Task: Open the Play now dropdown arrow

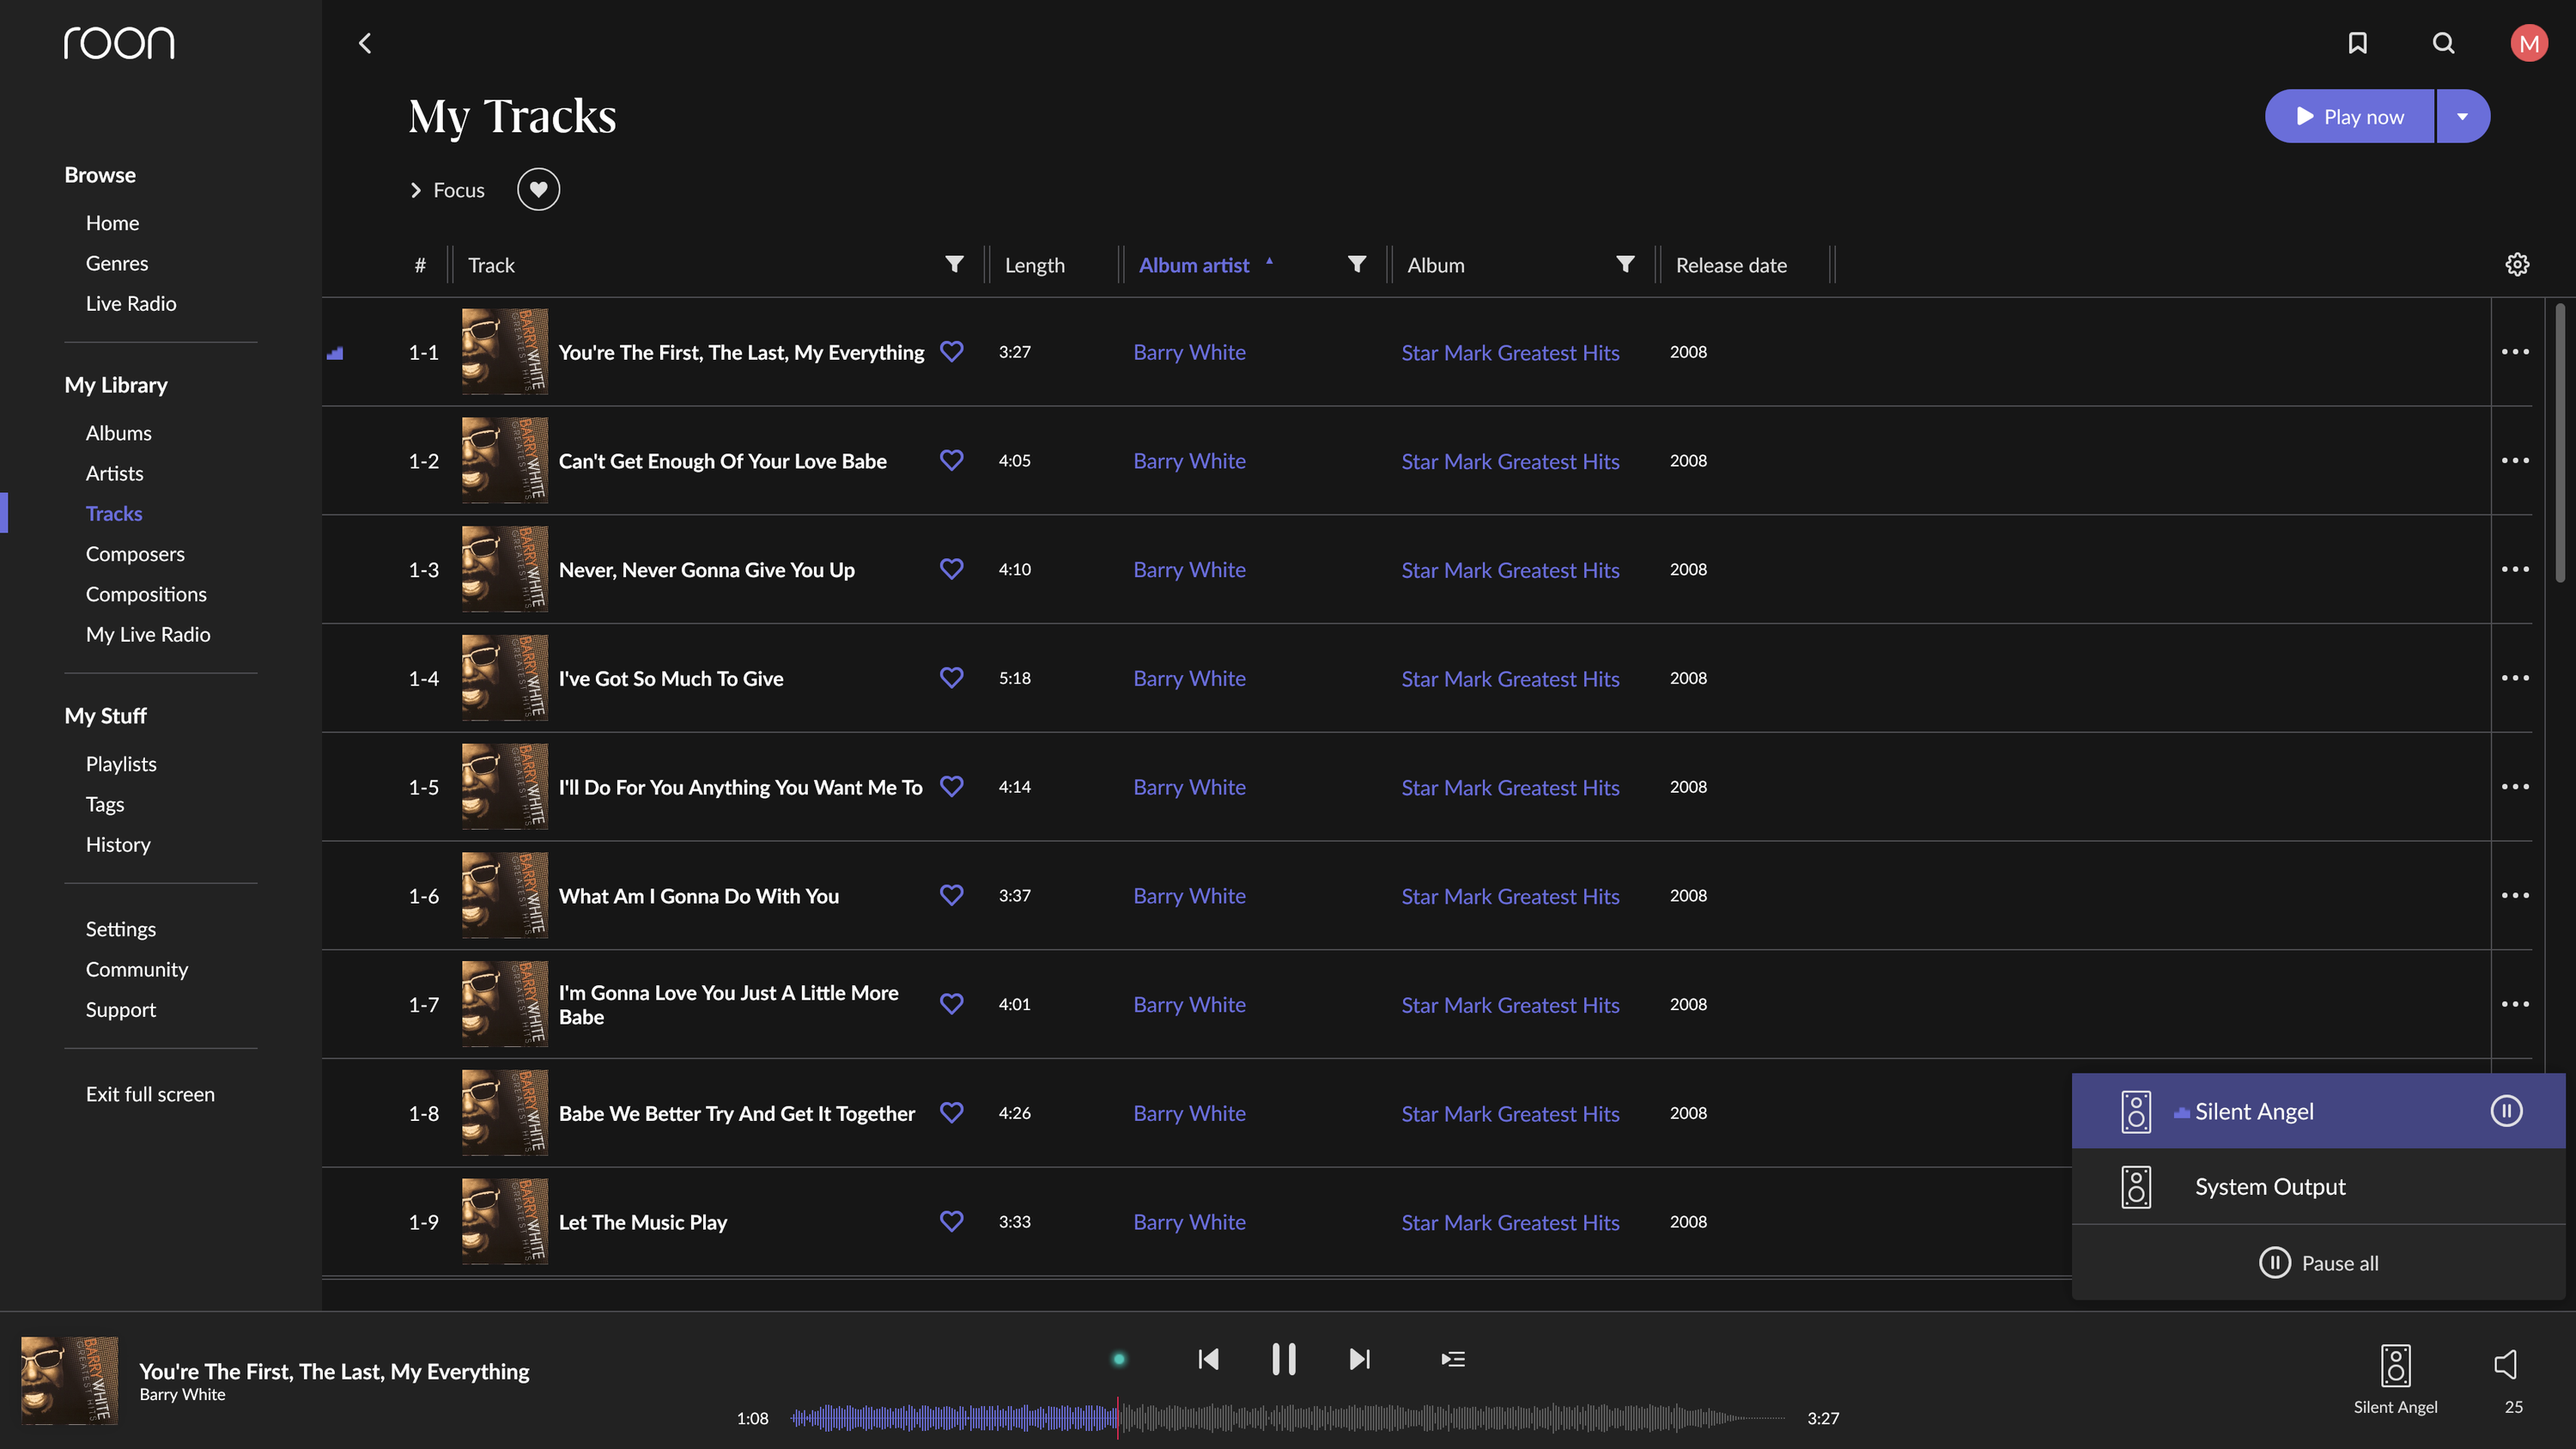Action: [x=2462, y=116]
